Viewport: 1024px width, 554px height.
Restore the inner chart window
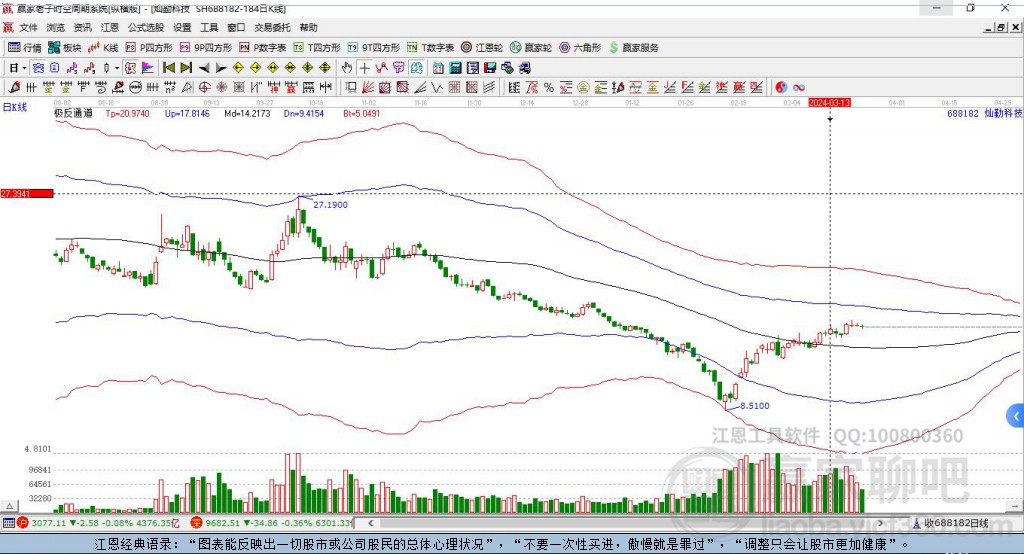pyautogui.click(x=1001, y=27)
